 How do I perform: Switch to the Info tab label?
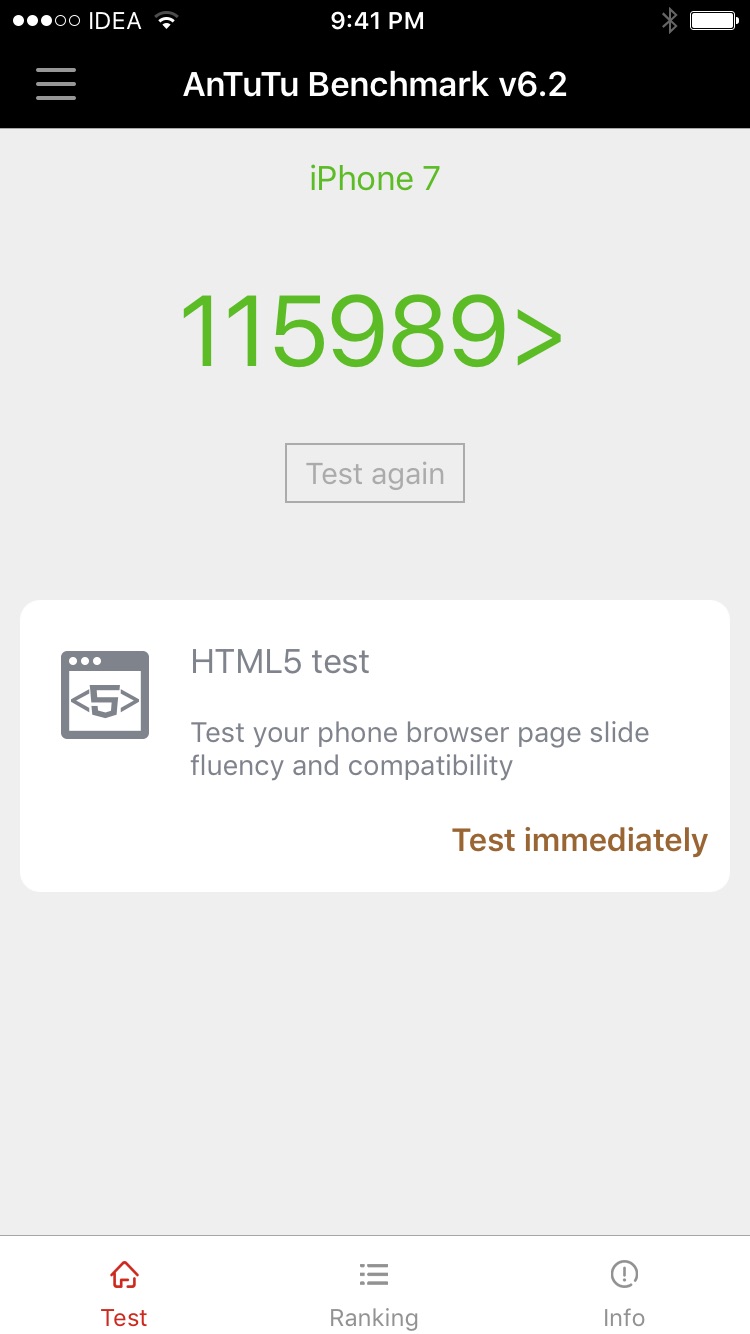[x=624, y=1317]
